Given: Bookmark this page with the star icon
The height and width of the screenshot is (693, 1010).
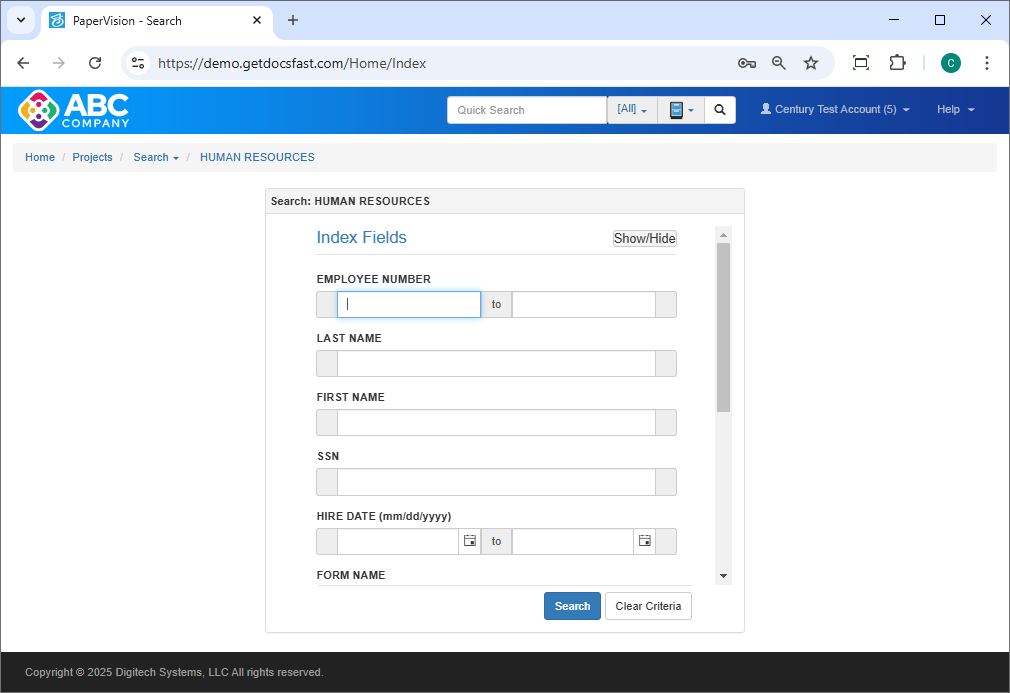Looking at the screenshot, I should click(811, 63).
